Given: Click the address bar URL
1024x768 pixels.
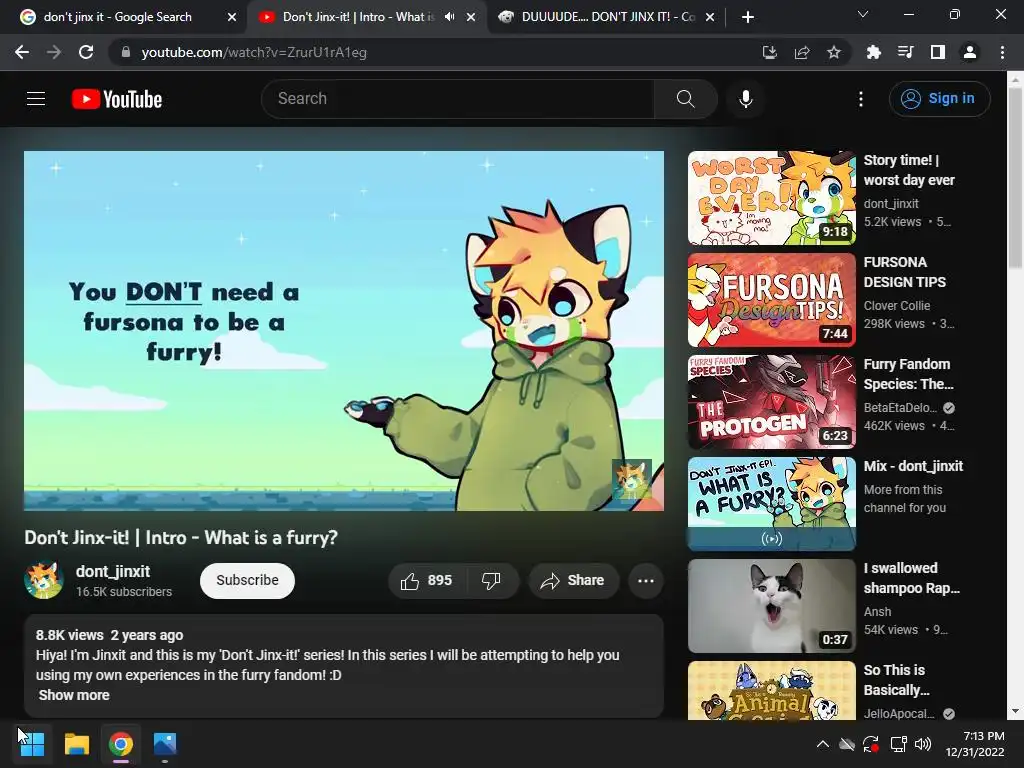Looking at the screenshot, I should point(254,52).
